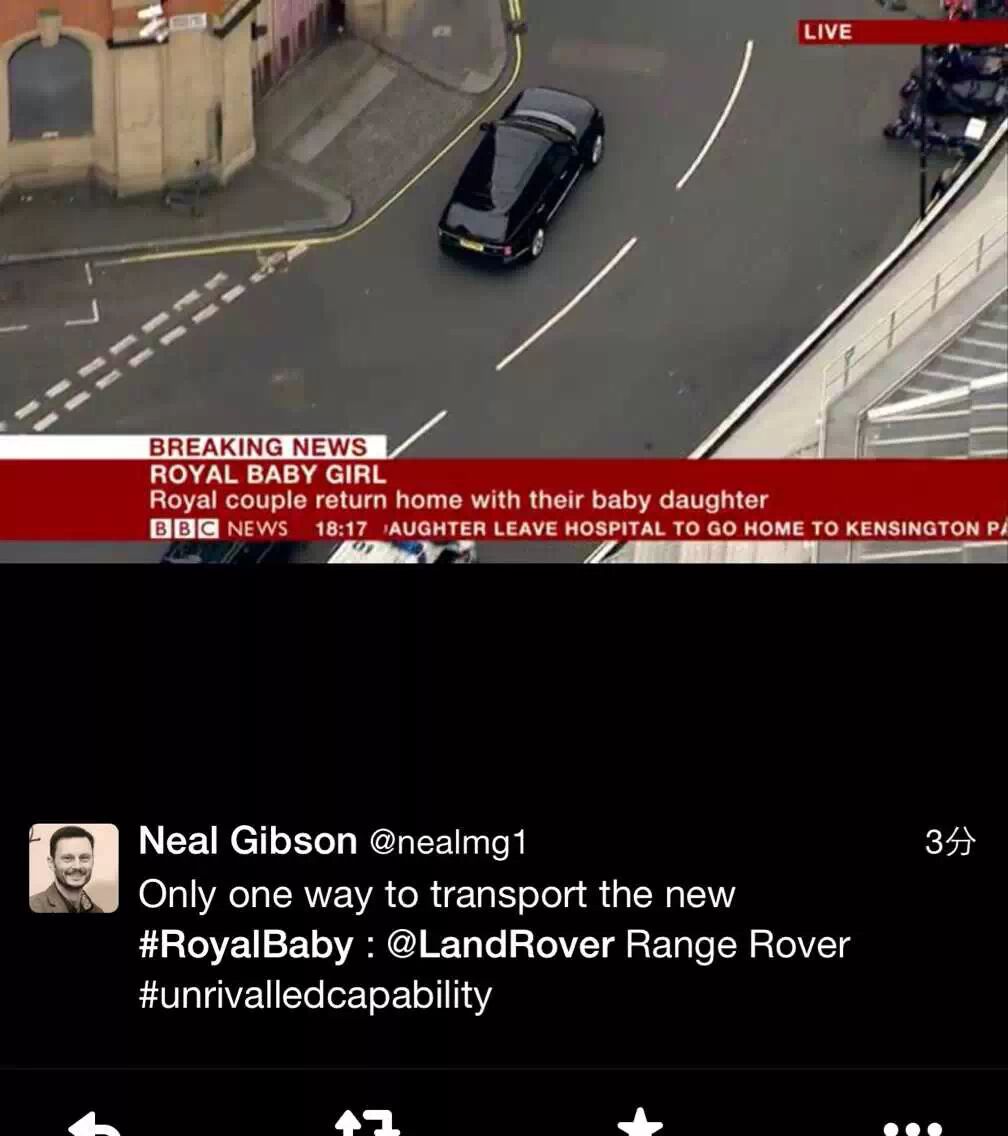Screen dimensions: 1008x1136
Task: Click the ROYAL BABY GIRL headline
Action: click(267, 475)
